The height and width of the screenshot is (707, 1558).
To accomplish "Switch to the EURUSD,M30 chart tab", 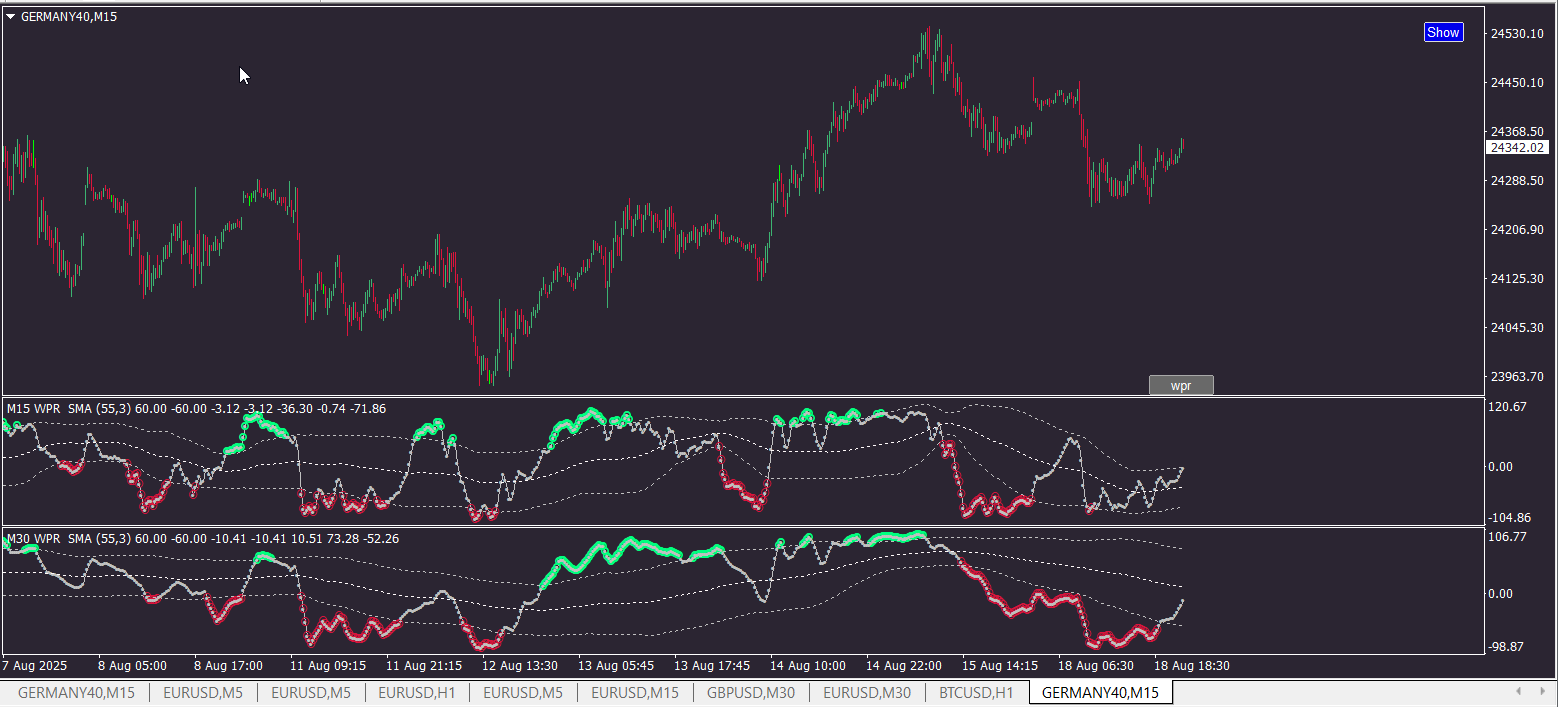I will (867, 692).
